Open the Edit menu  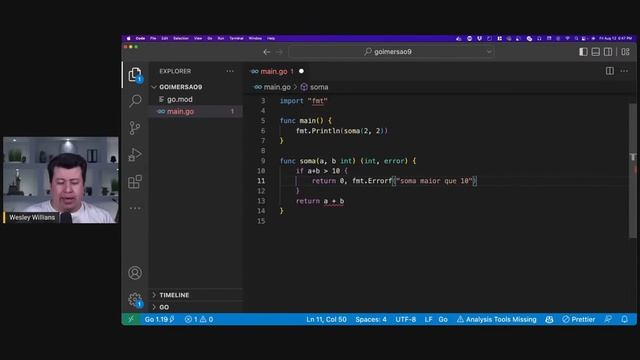pyautogui.click(x=164, y=38)
